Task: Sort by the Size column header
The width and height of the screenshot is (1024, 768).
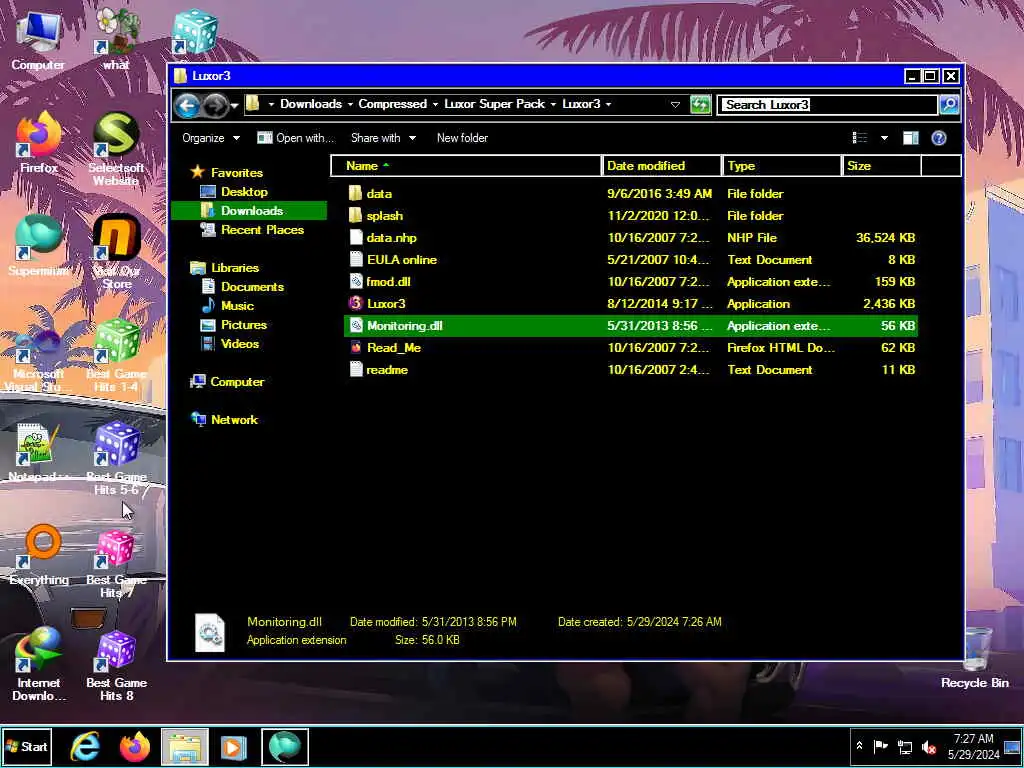Action: point(882,166)
